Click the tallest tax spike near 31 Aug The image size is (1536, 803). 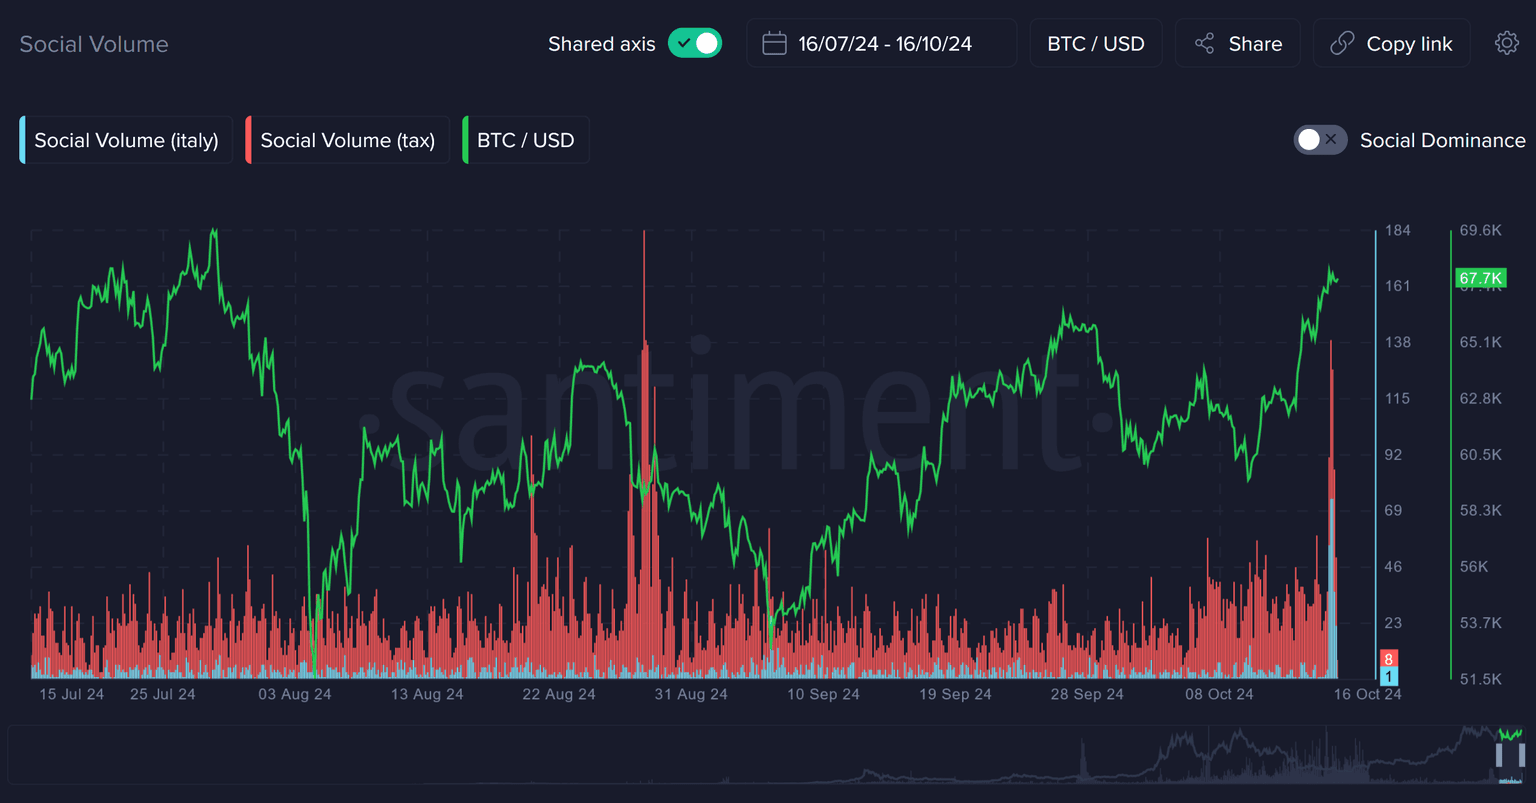[x=644, y=300]
